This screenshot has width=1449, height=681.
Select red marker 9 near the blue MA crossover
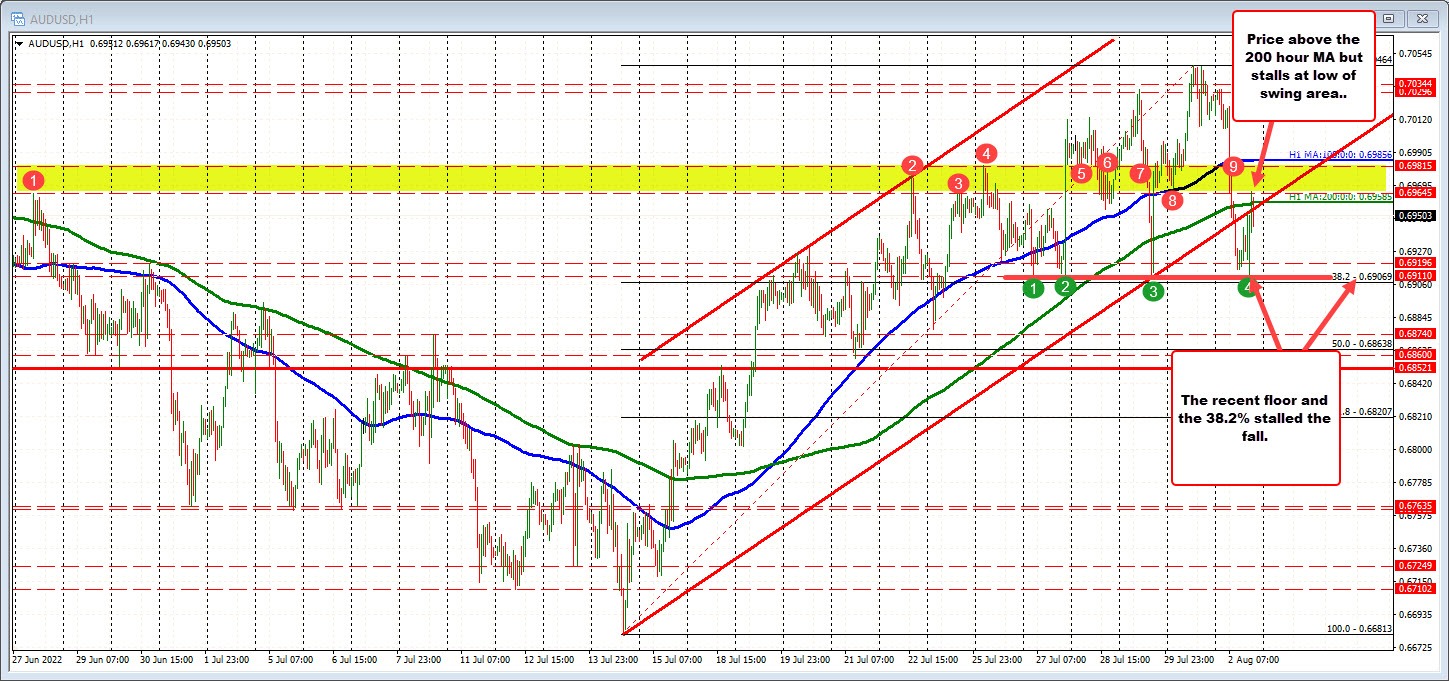pos(1233,166)
